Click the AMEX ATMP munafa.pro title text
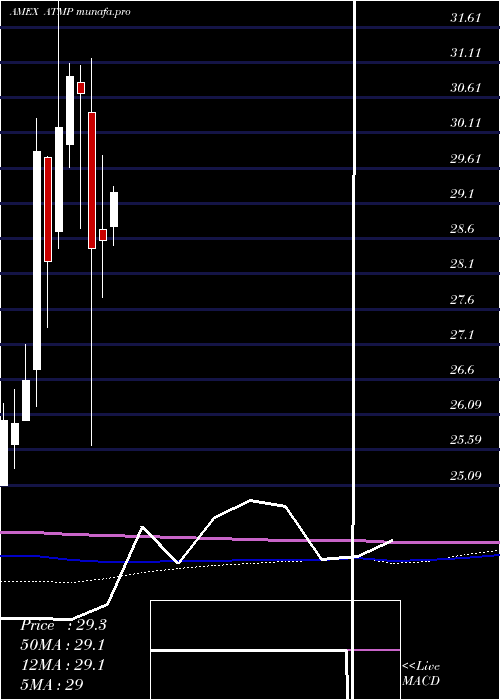500x700 pixels. 70,12
